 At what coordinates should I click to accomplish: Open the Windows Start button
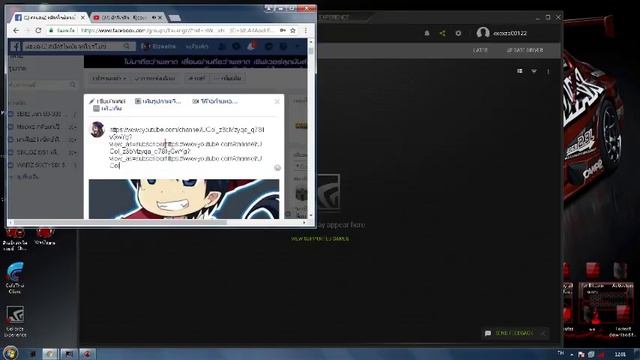tap(10, 353)
